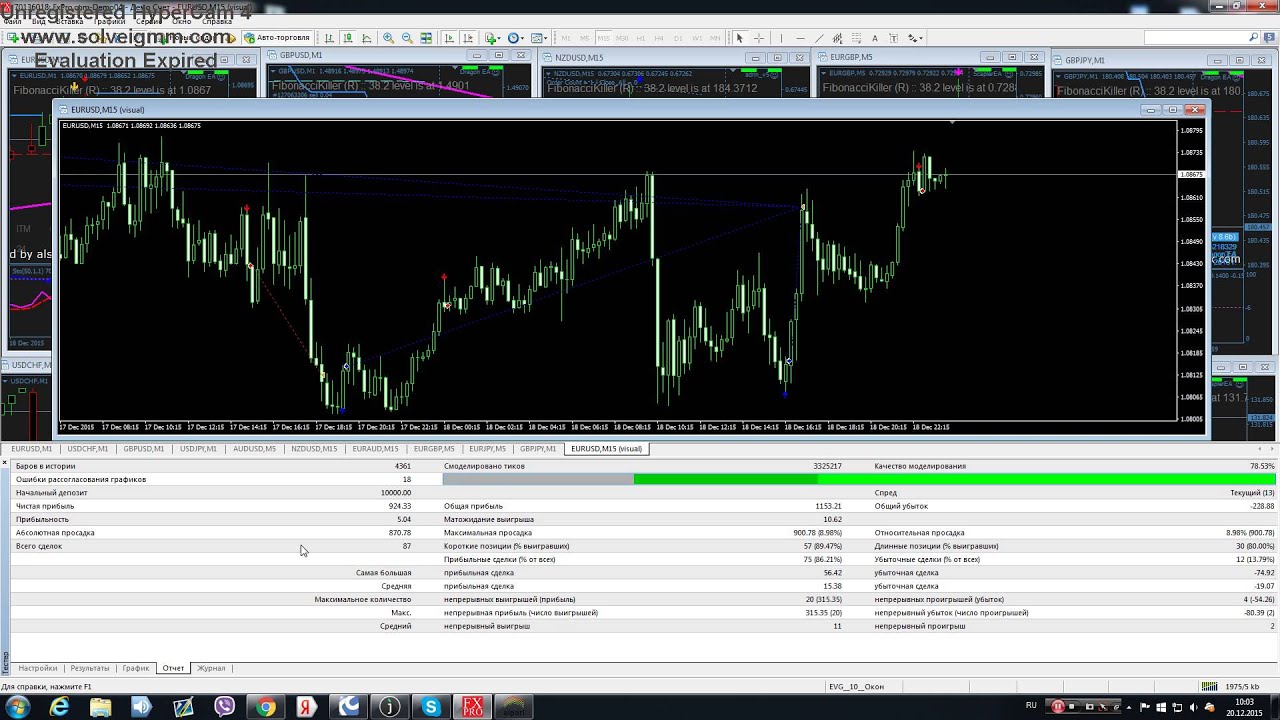Zoom in the chart

[x=389, y=38]
